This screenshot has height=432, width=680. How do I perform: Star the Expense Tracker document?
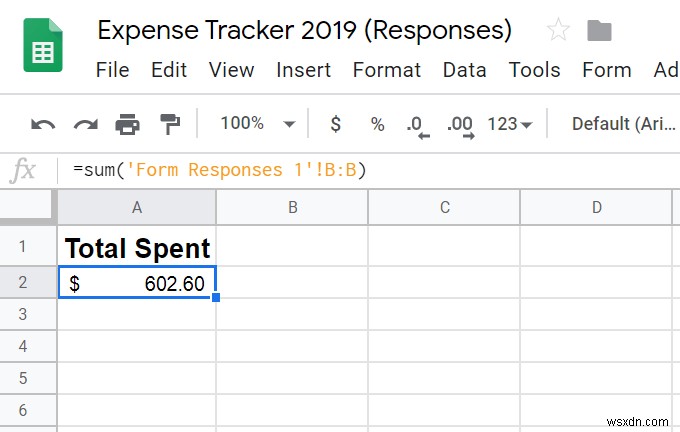click(558, 30)
